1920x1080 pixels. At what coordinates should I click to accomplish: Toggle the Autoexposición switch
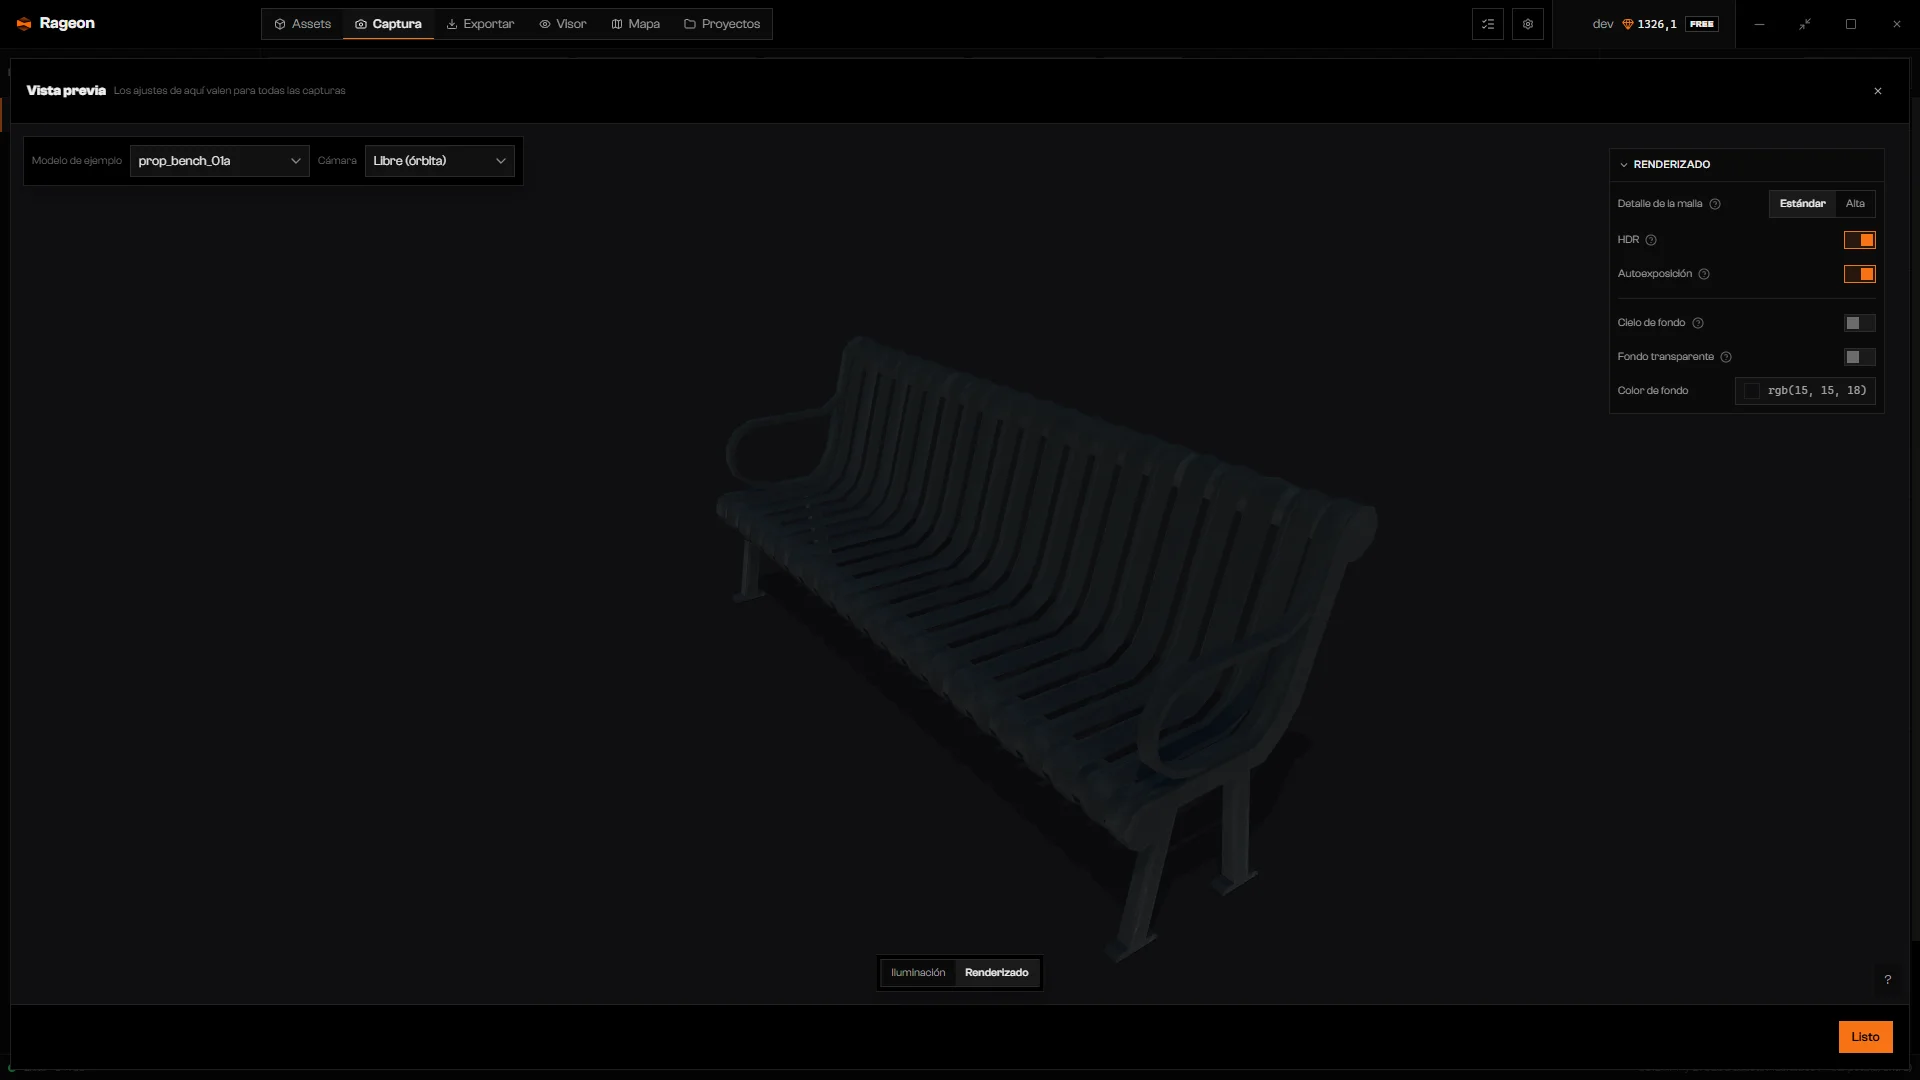point(1860,274)
